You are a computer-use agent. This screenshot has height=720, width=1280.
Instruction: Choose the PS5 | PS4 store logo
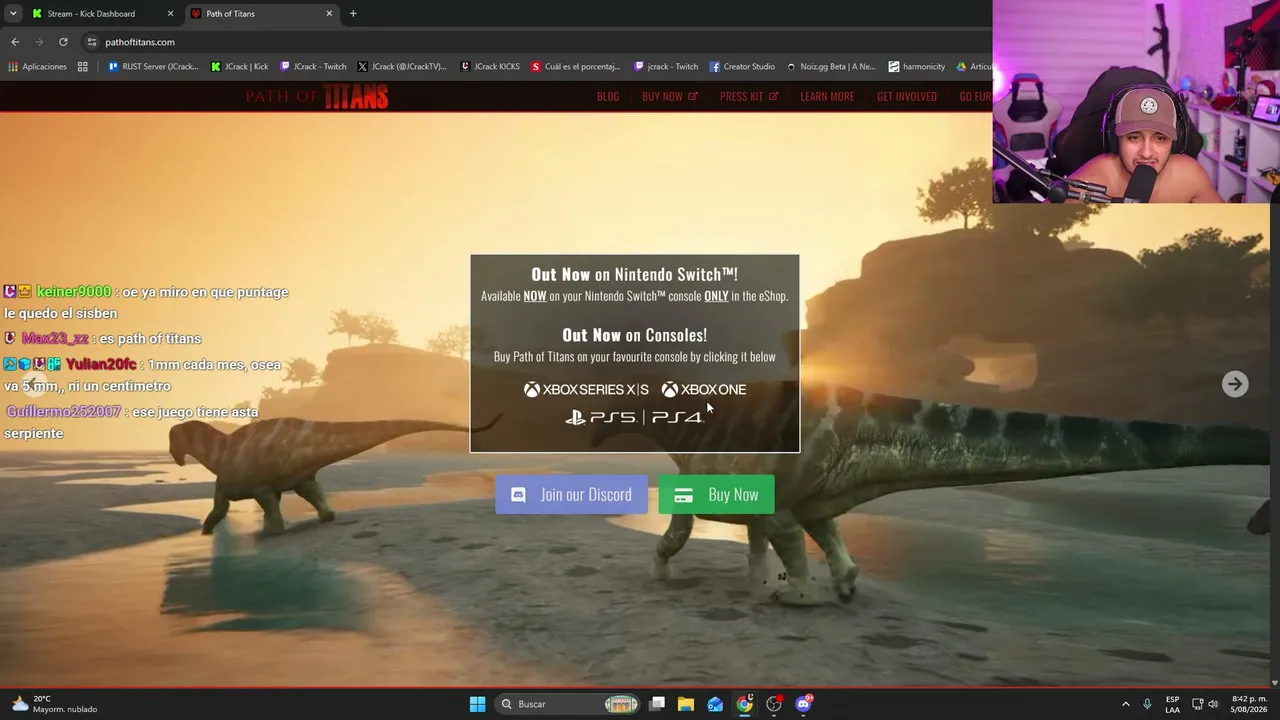coord(634,417)
